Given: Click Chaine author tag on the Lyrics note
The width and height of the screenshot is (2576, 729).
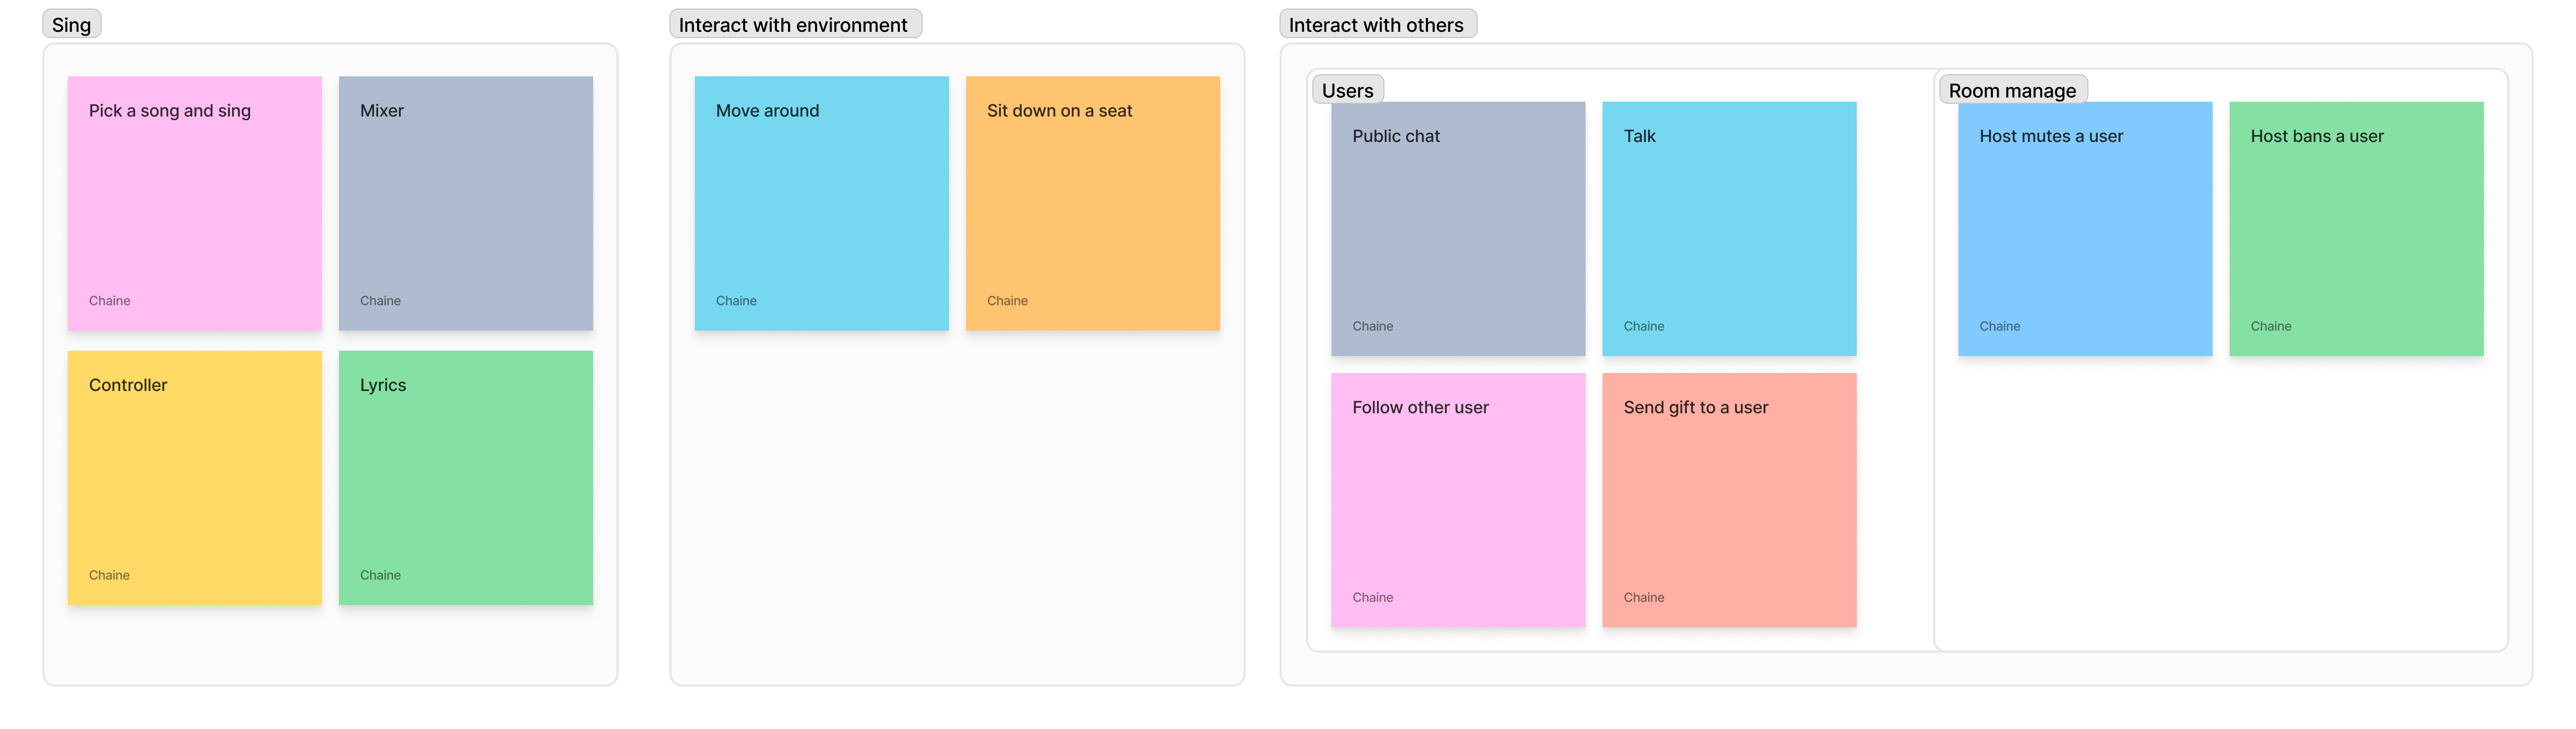Looking at the screenshot, I should pos(380,575).
